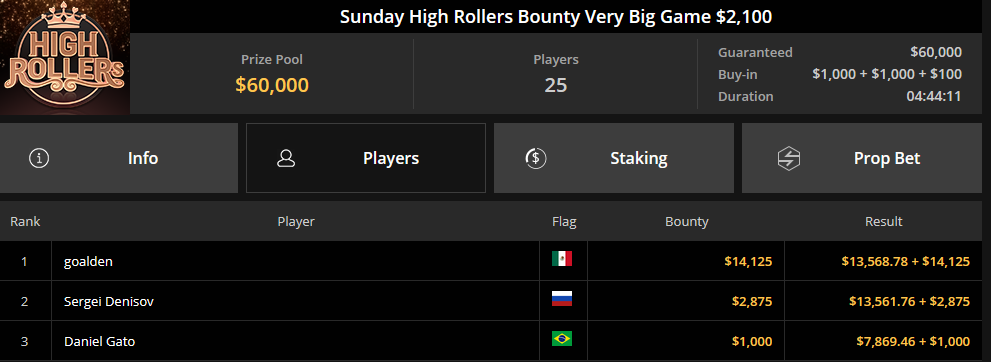Sort by the Player column header
This screenshot has height=362, width=991.
click(x=296, y=222)
